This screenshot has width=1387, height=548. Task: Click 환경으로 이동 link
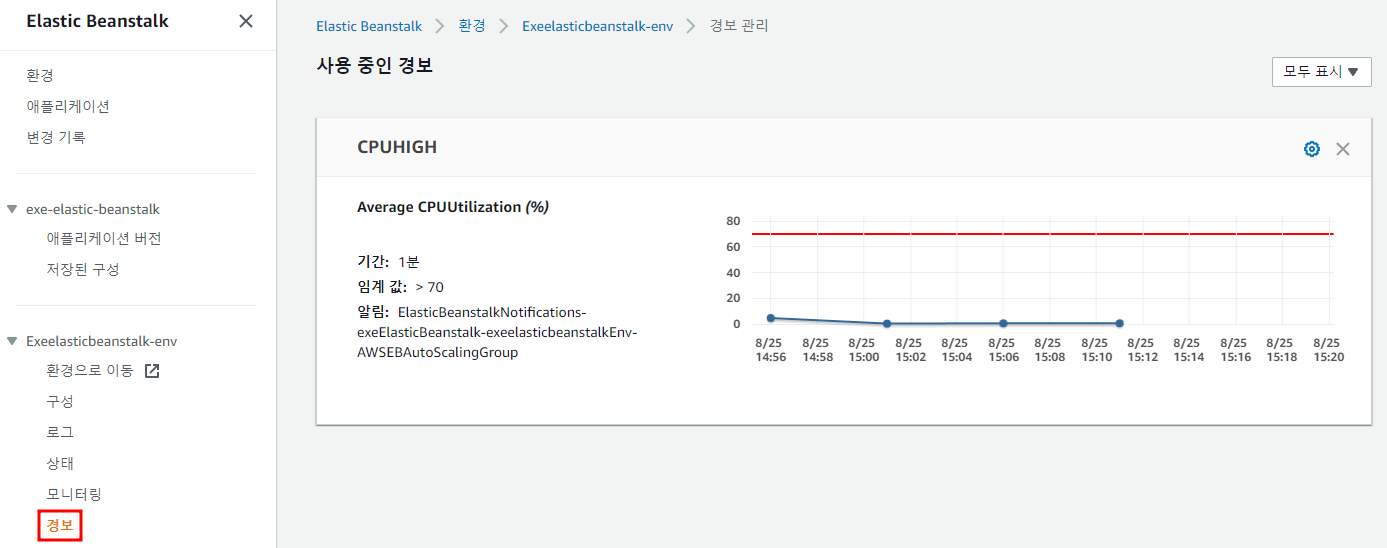(x=90, y=370)
